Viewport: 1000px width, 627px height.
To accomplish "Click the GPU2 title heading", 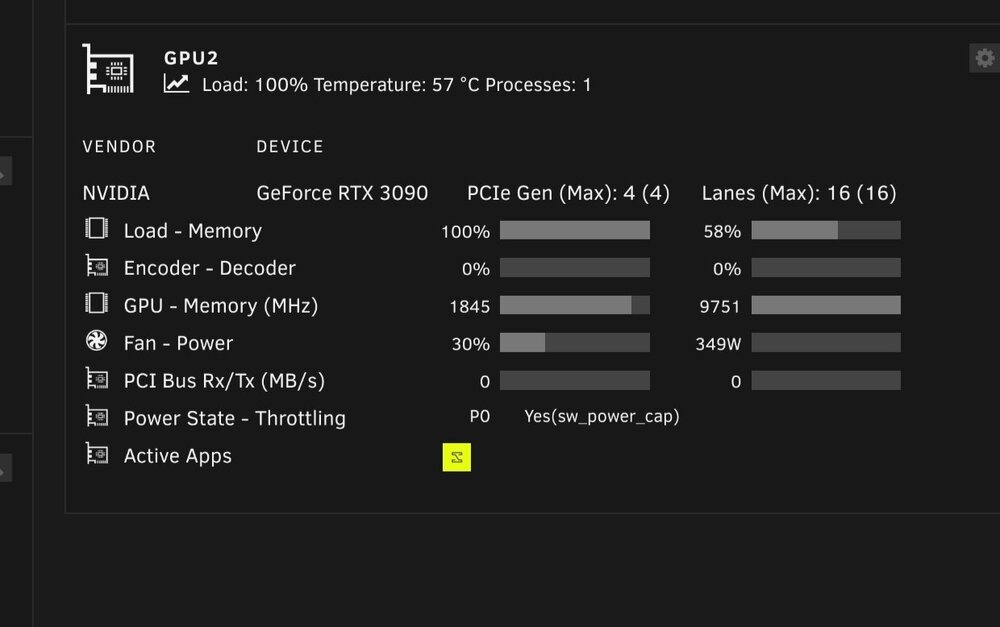I will pyautogui.click(x=191, y=58).
